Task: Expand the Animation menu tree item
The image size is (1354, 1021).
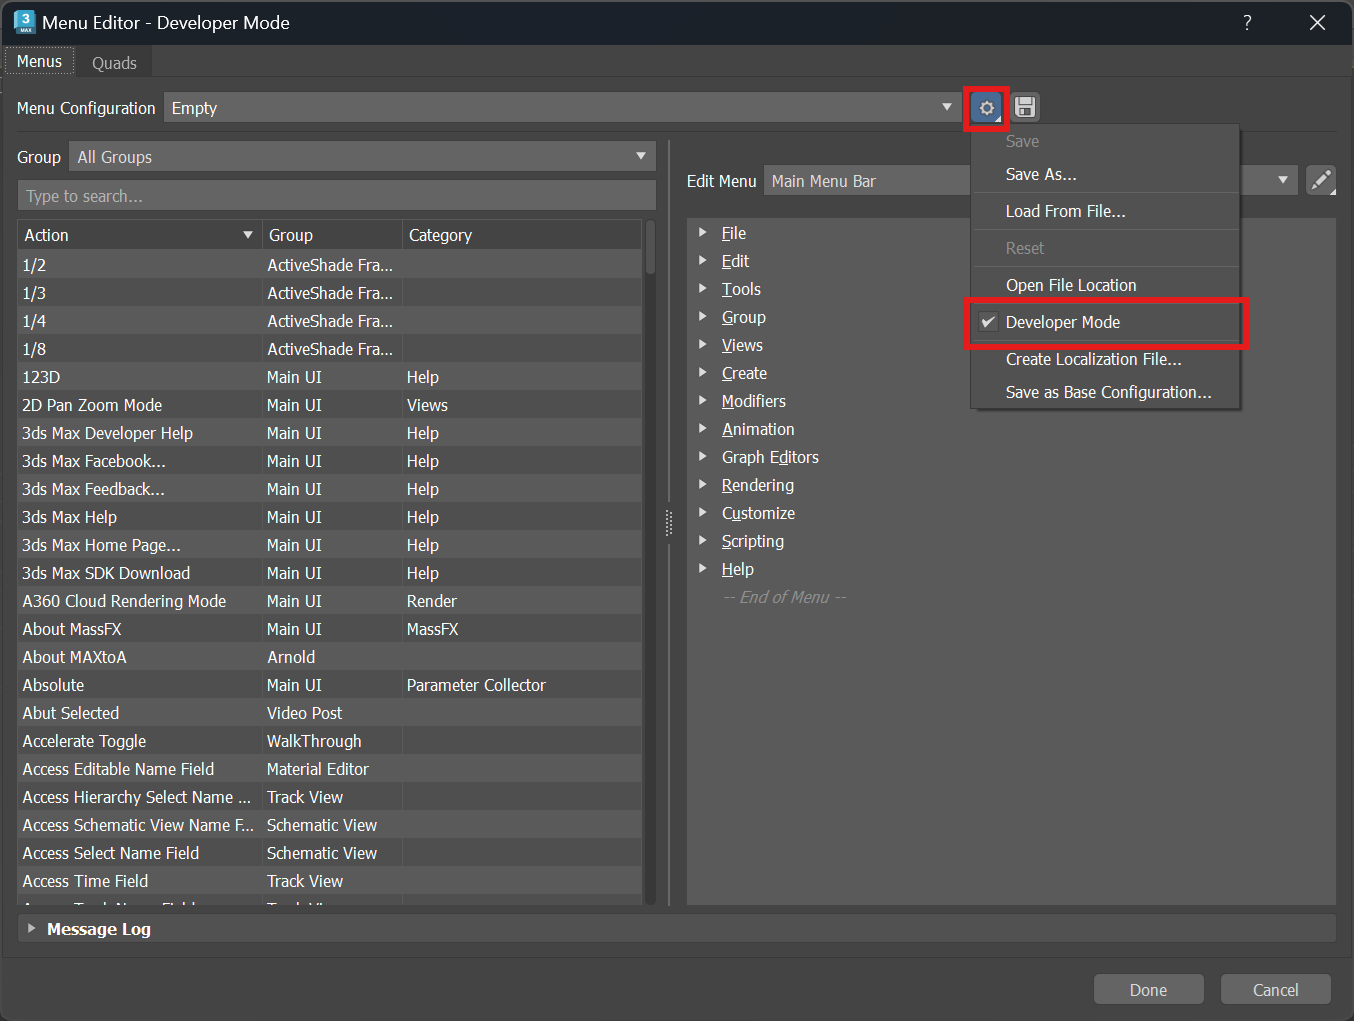Action: tap(703, 428)
